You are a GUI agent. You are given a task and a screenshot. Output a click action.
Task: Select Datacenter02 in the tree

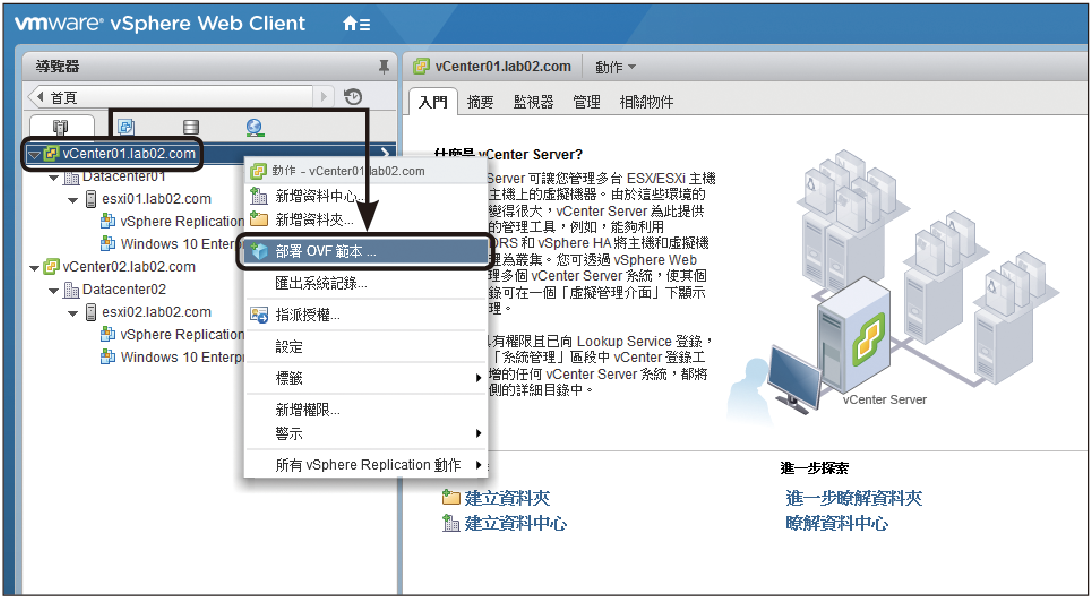124,289
